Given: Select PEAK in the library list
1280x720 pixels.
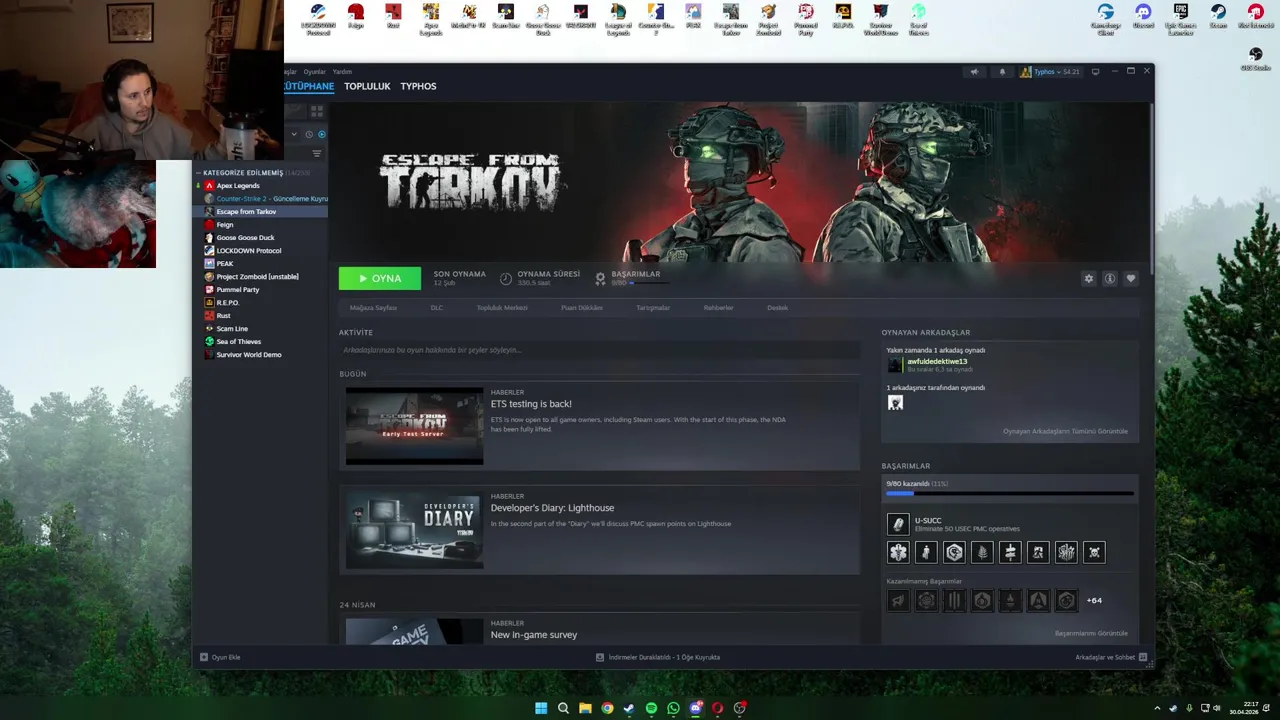Looking at the screenshot, I should (225, 264).
